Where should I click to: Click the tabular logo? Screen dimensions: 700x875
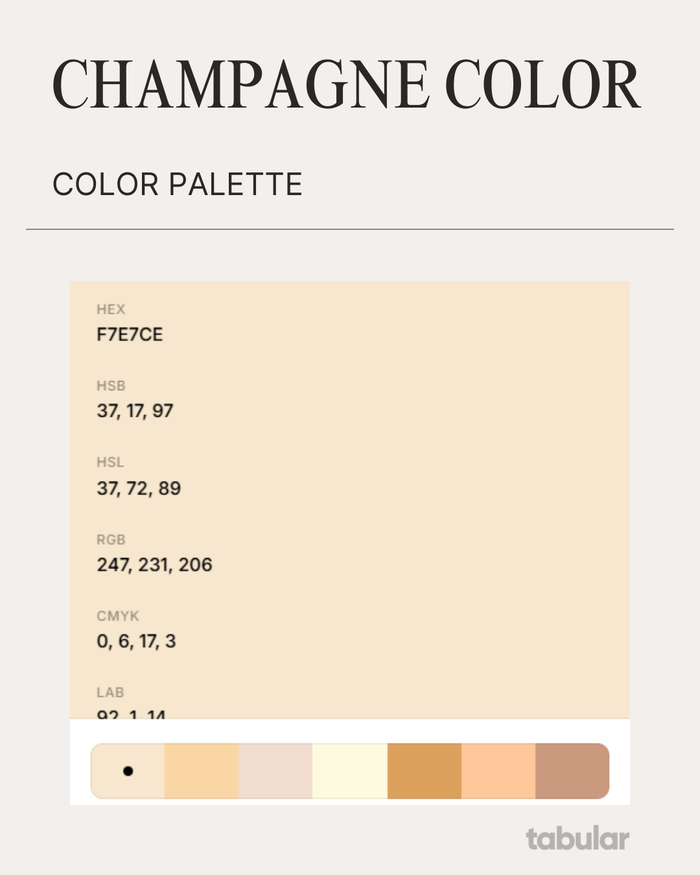coord(578,839)
